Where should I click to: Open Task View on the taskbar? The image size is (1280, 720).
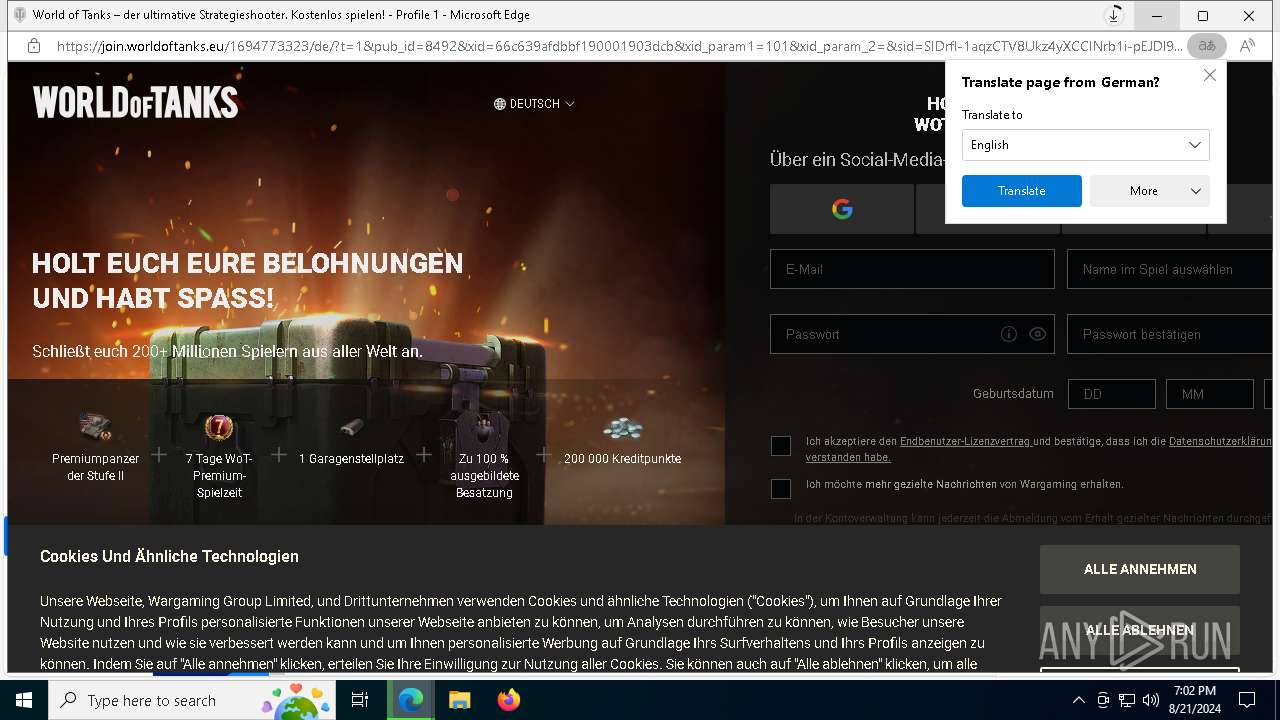pyautogui.click(x=360, y=700)
